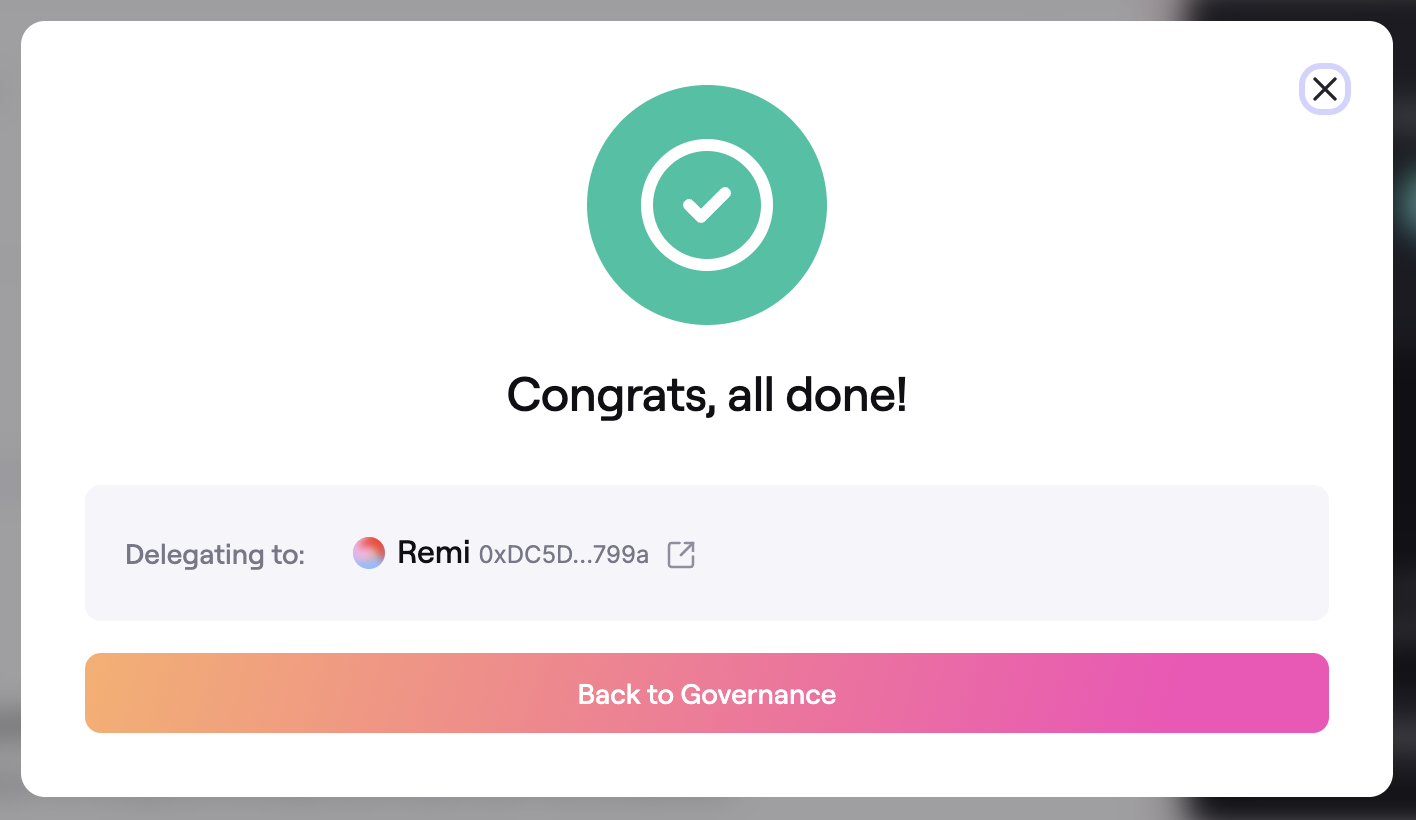The width and height of the screenshot is (1416, 820).
Task: Click the truncated address 0xDC5D...799a
Action: point(564,554)
